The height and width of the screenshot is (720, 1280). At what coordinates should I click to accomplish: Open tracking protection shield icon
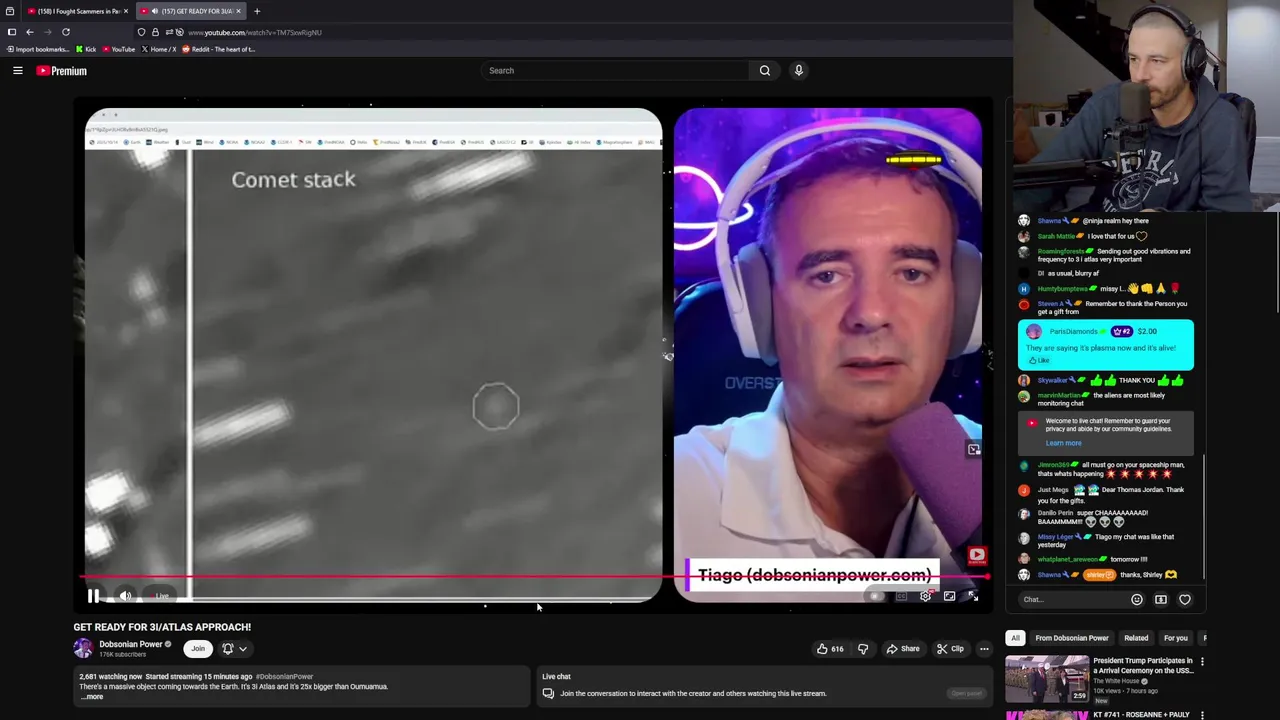coord(141,32)
